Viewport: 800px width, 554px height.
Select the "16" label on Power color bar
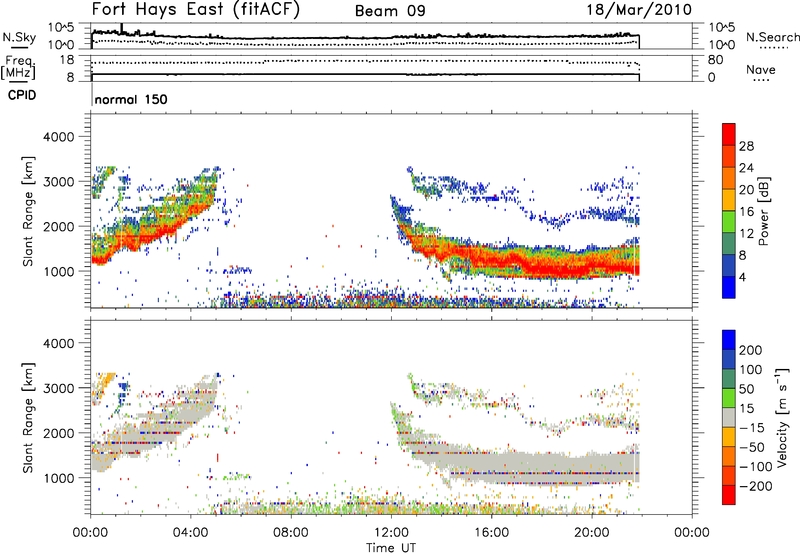coord(746,212)
